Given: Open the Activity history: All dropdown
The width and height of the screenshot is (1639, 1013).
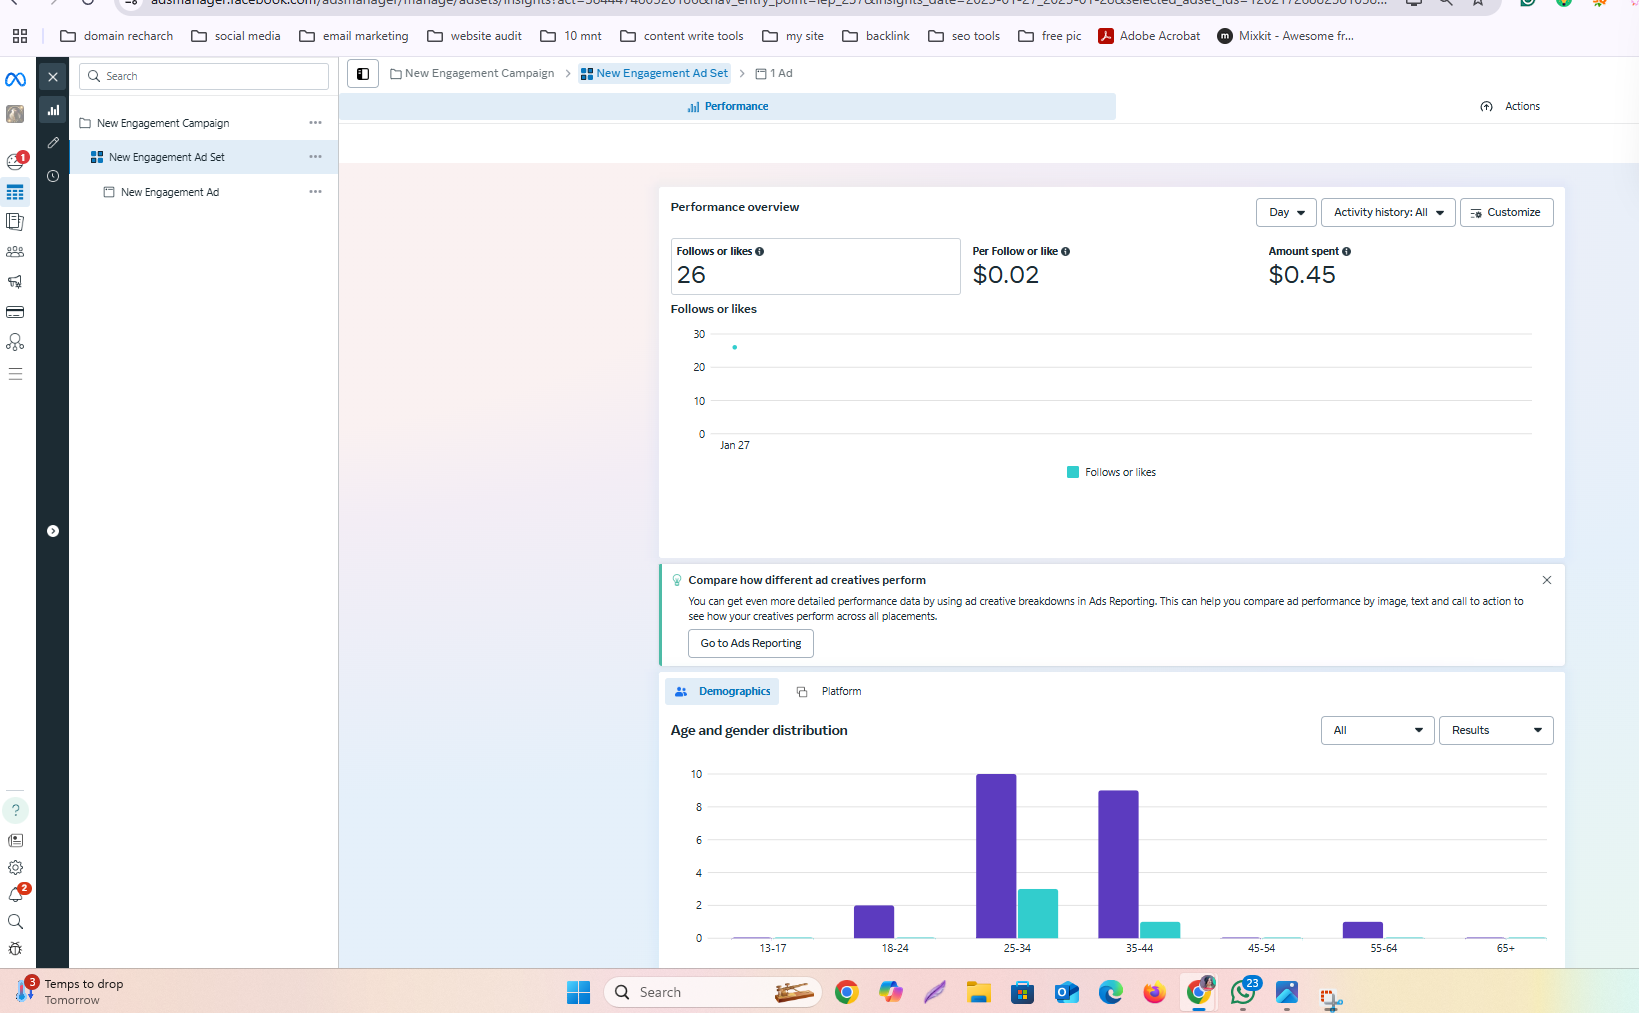Looking at the screenshot, I should pos(1387,212).
